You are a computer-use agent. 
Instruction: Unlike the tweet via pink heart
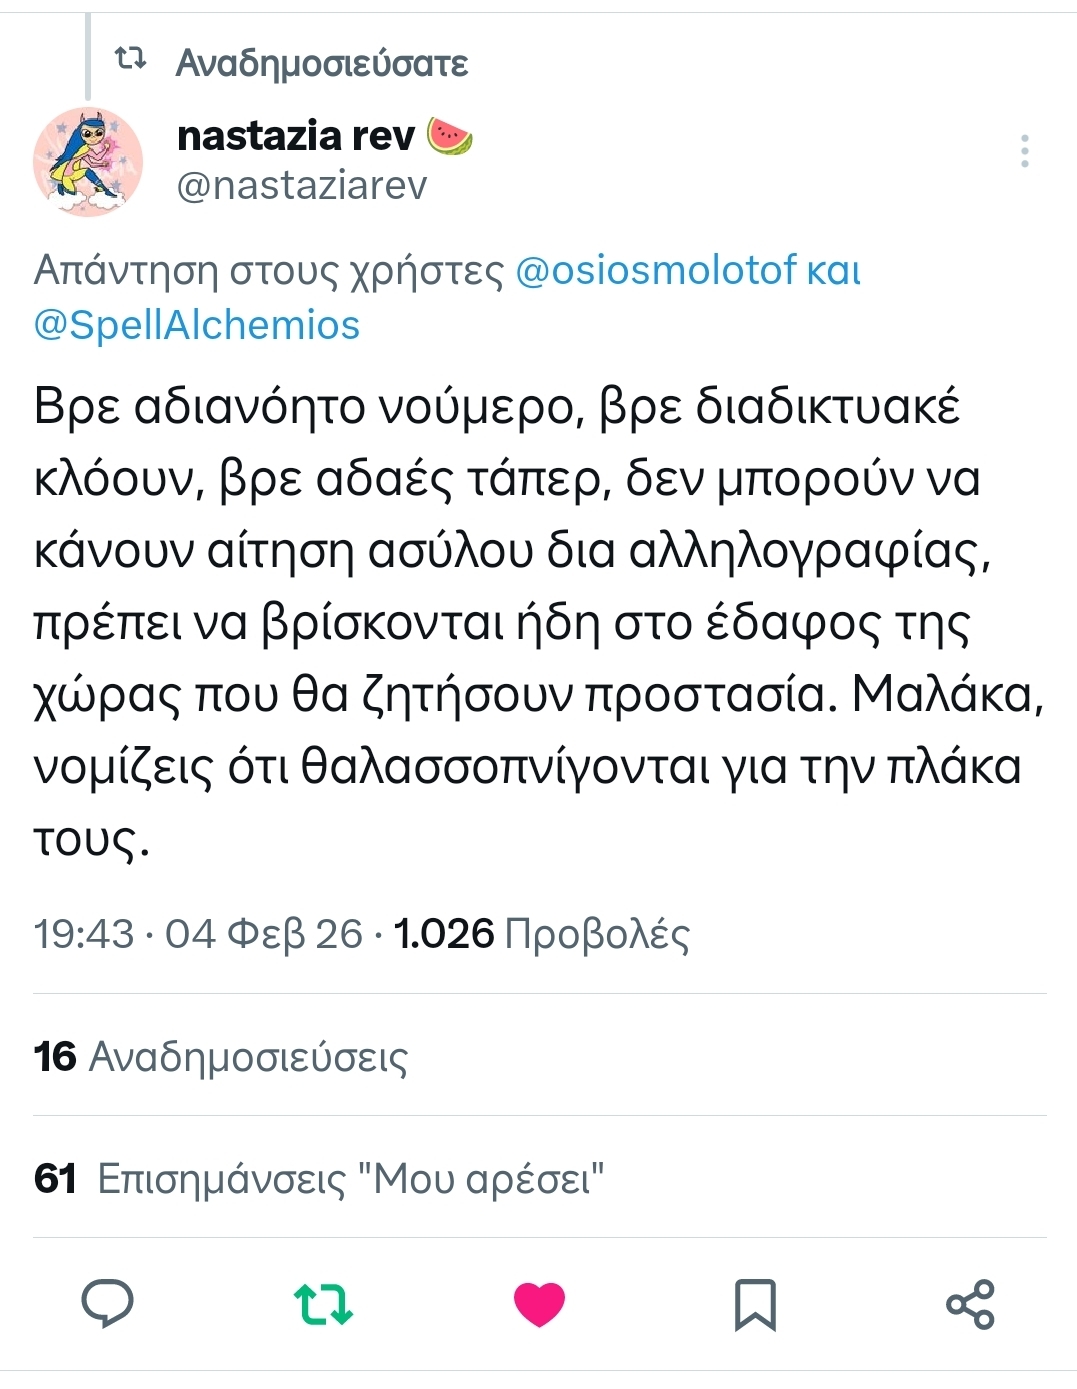(x=539, y=1304)
